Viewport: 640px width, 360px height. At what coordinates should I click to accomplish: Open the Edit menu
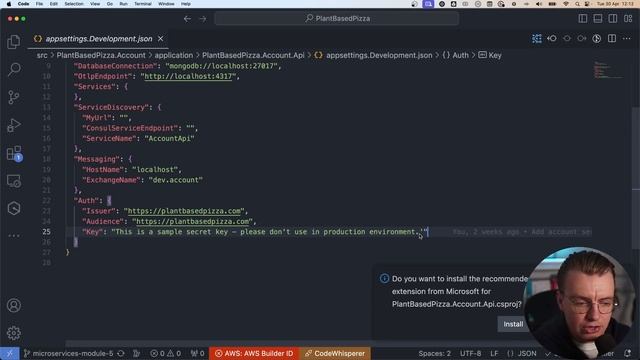tap(53, 4)
